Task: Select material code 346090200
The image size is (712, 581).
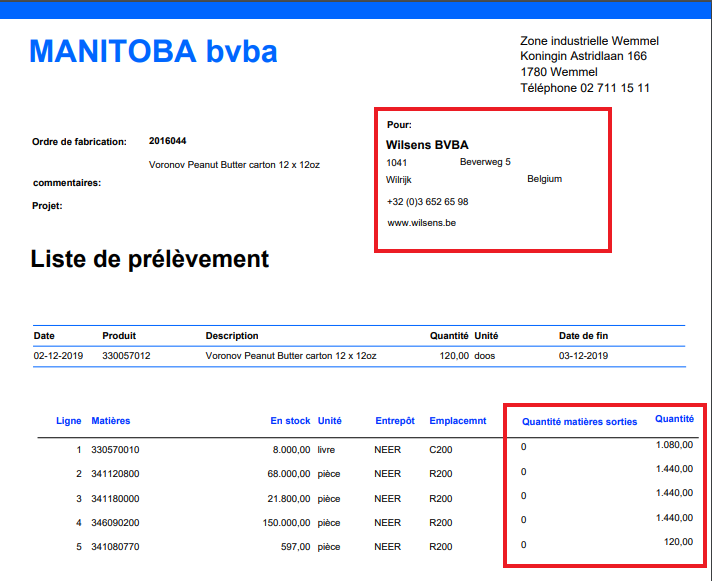Action: (x=115, y=523)
